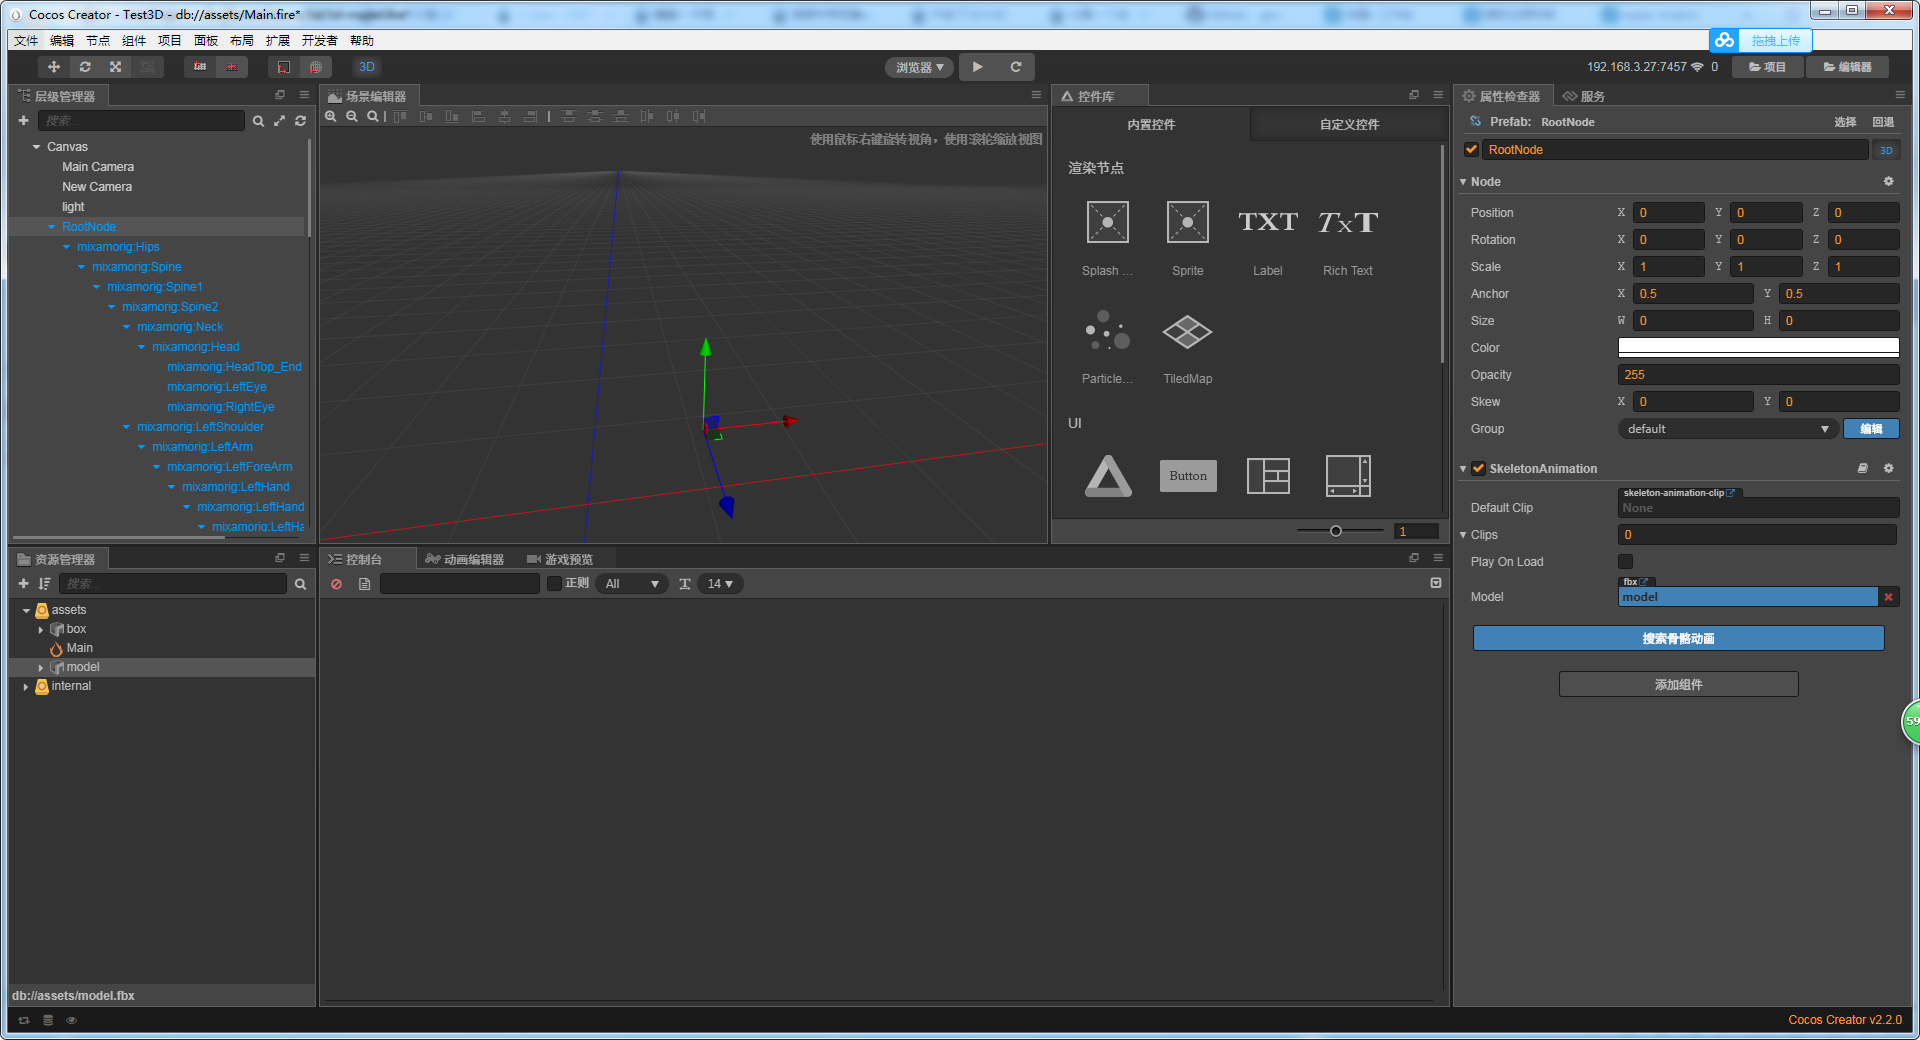Image resolution: width=1920 pixels, height=1040 pixels.
Task: Open the 文件 menu
Action: coord(26,41)
